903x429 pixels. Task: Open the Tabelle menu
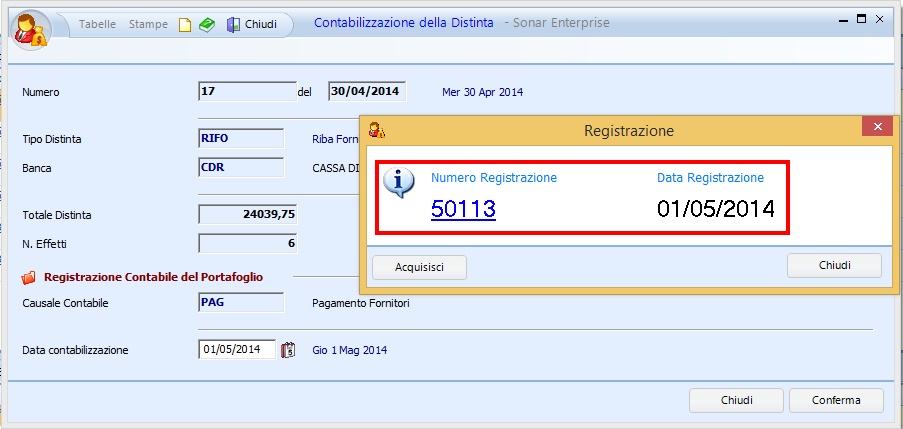(97, 24)
